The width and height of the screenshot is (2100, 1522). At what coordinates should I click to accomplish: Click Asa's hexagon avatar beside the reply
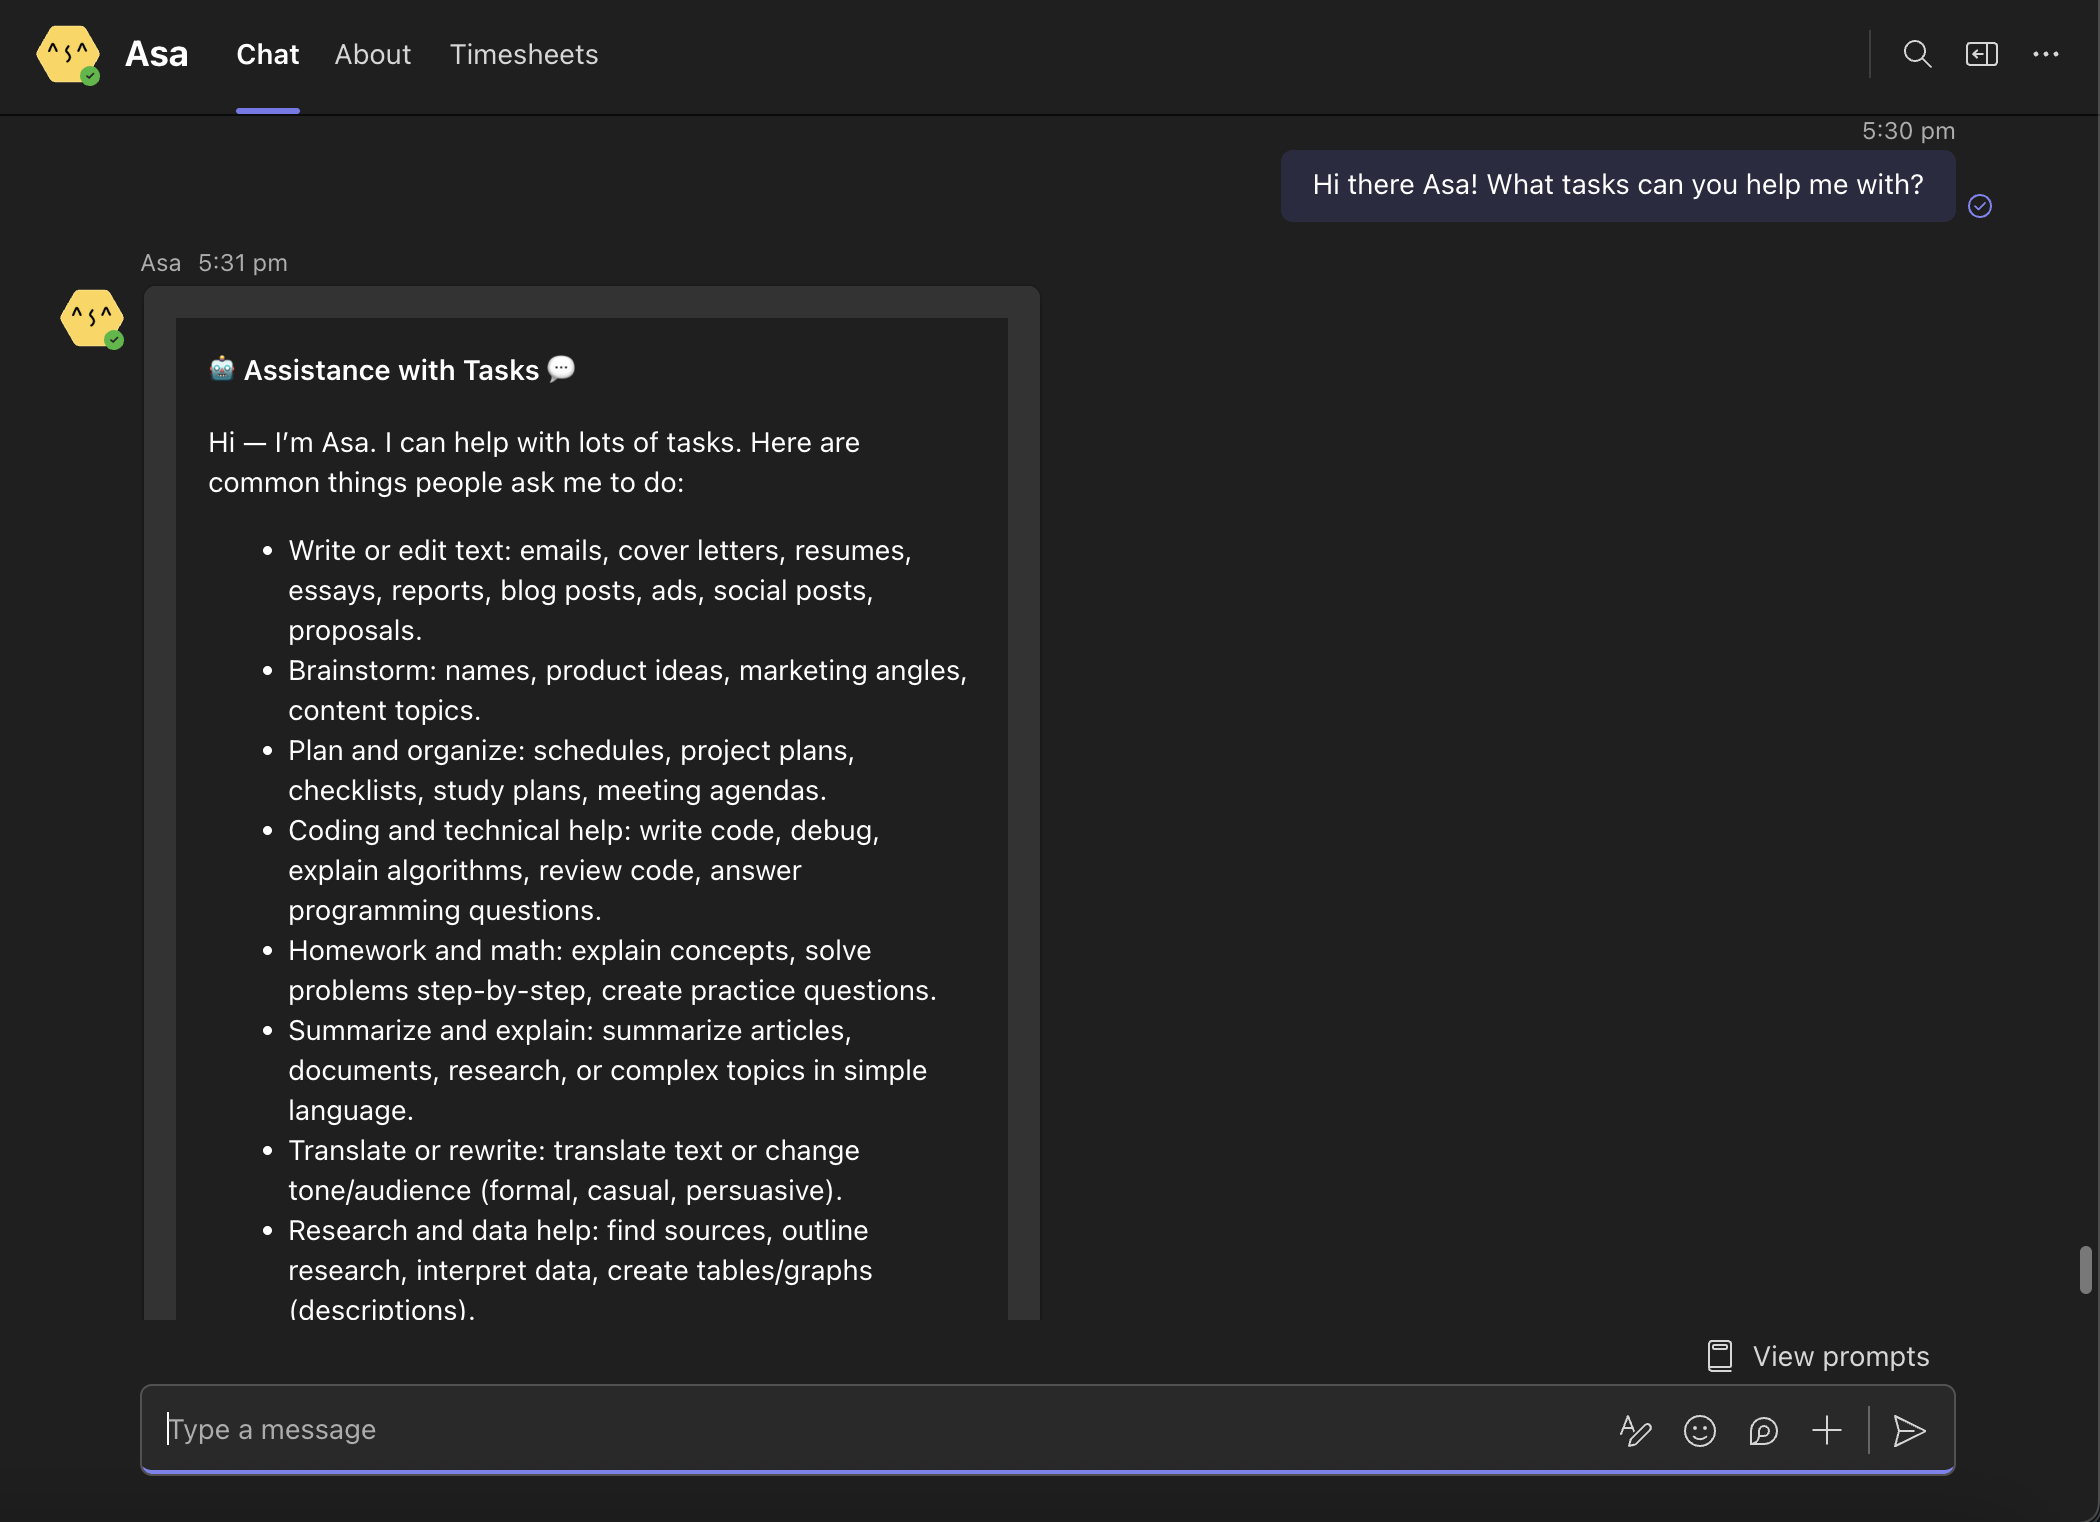point(91,318)
